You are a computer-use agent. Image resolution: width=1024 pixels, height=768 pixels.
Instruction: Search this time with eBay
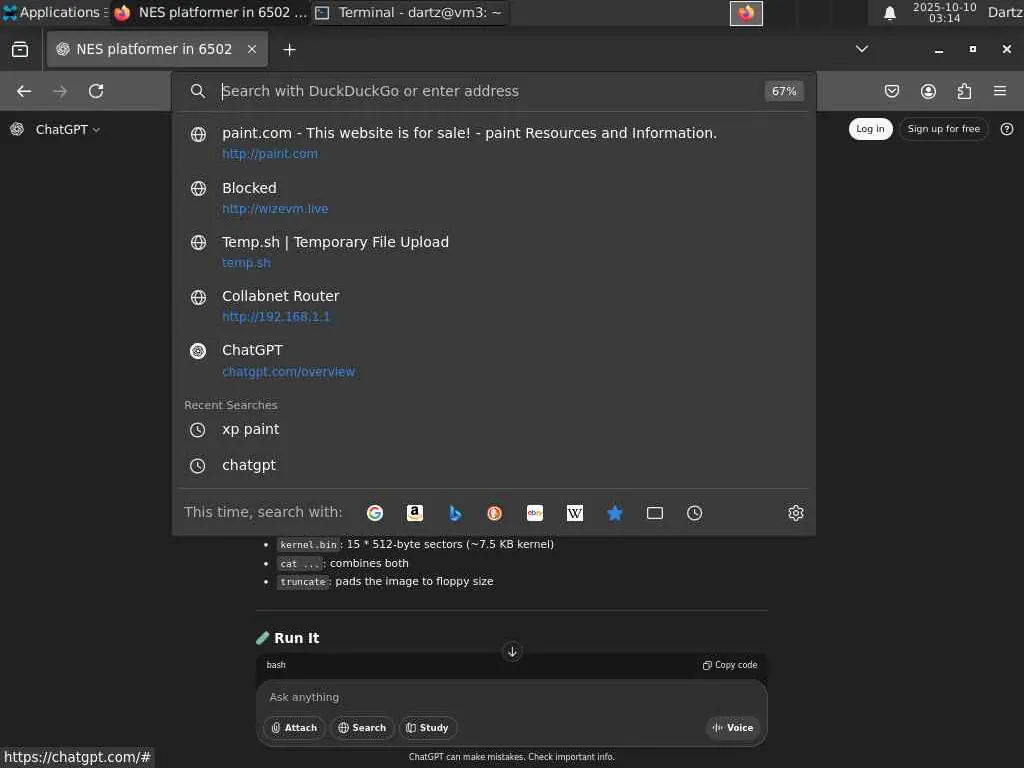[535, 513]
